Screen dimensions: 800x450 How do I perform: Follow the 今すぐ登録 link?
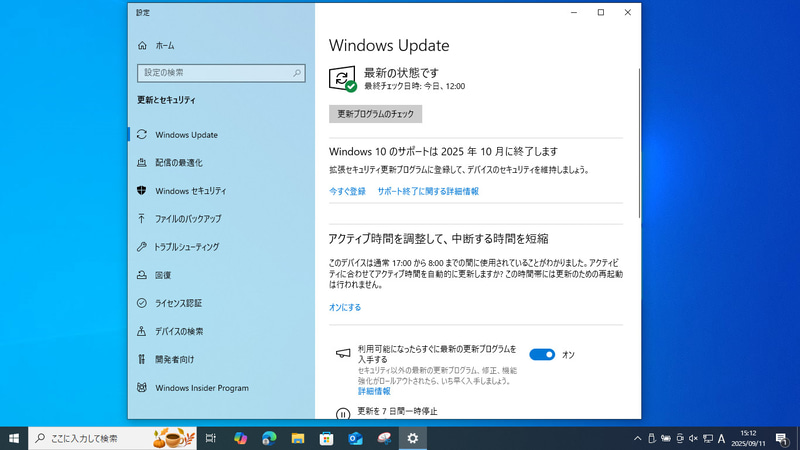coord(347,191)
